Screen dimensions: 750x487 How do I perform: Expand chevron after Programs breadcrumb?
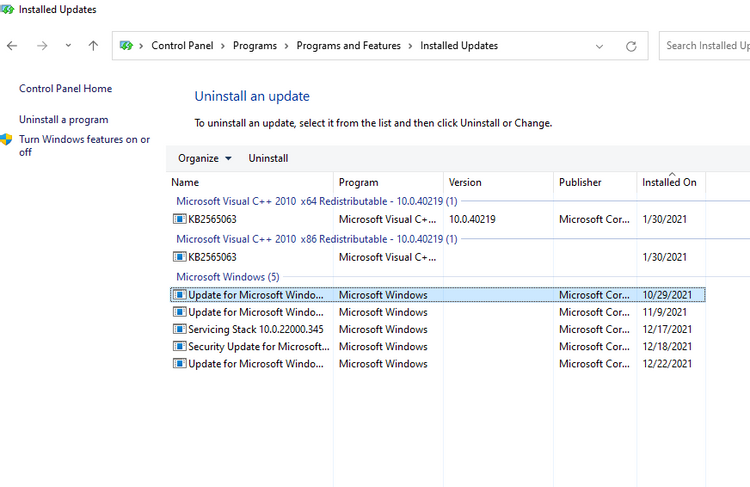pyautogui.click(x=286, y=46)
